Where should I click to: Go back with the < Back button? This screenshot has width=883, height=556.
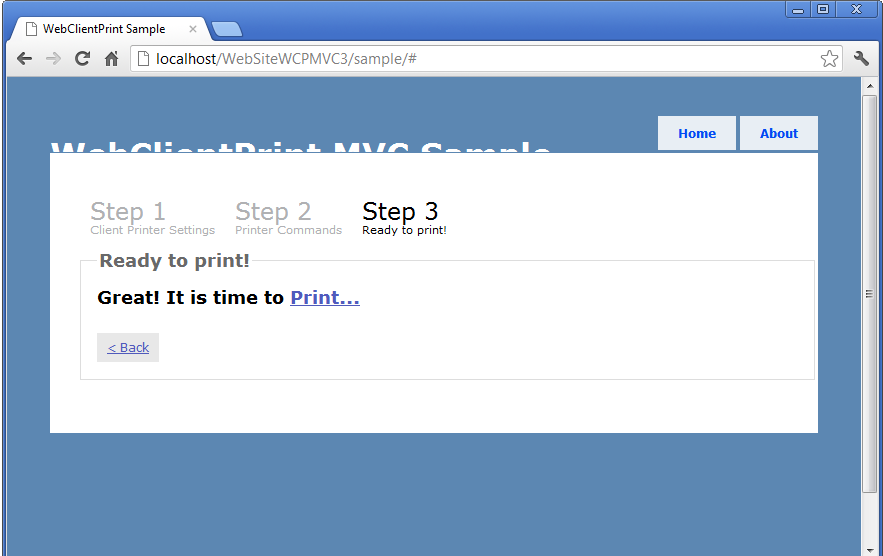coord(128,348)
